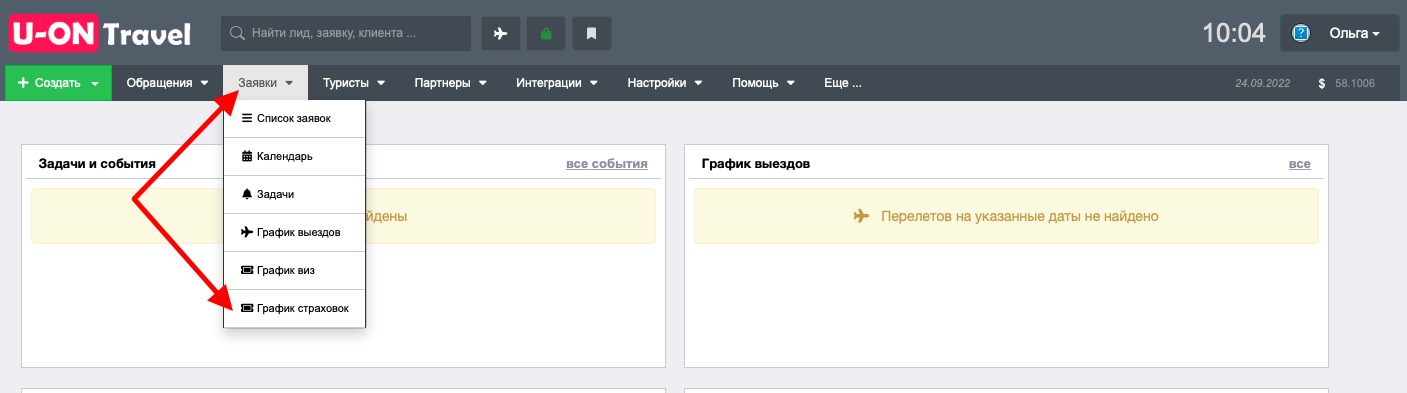Collapse the Заявки dropdown menu
This screenshot has width=1407, height=393.
click(266, 83)
